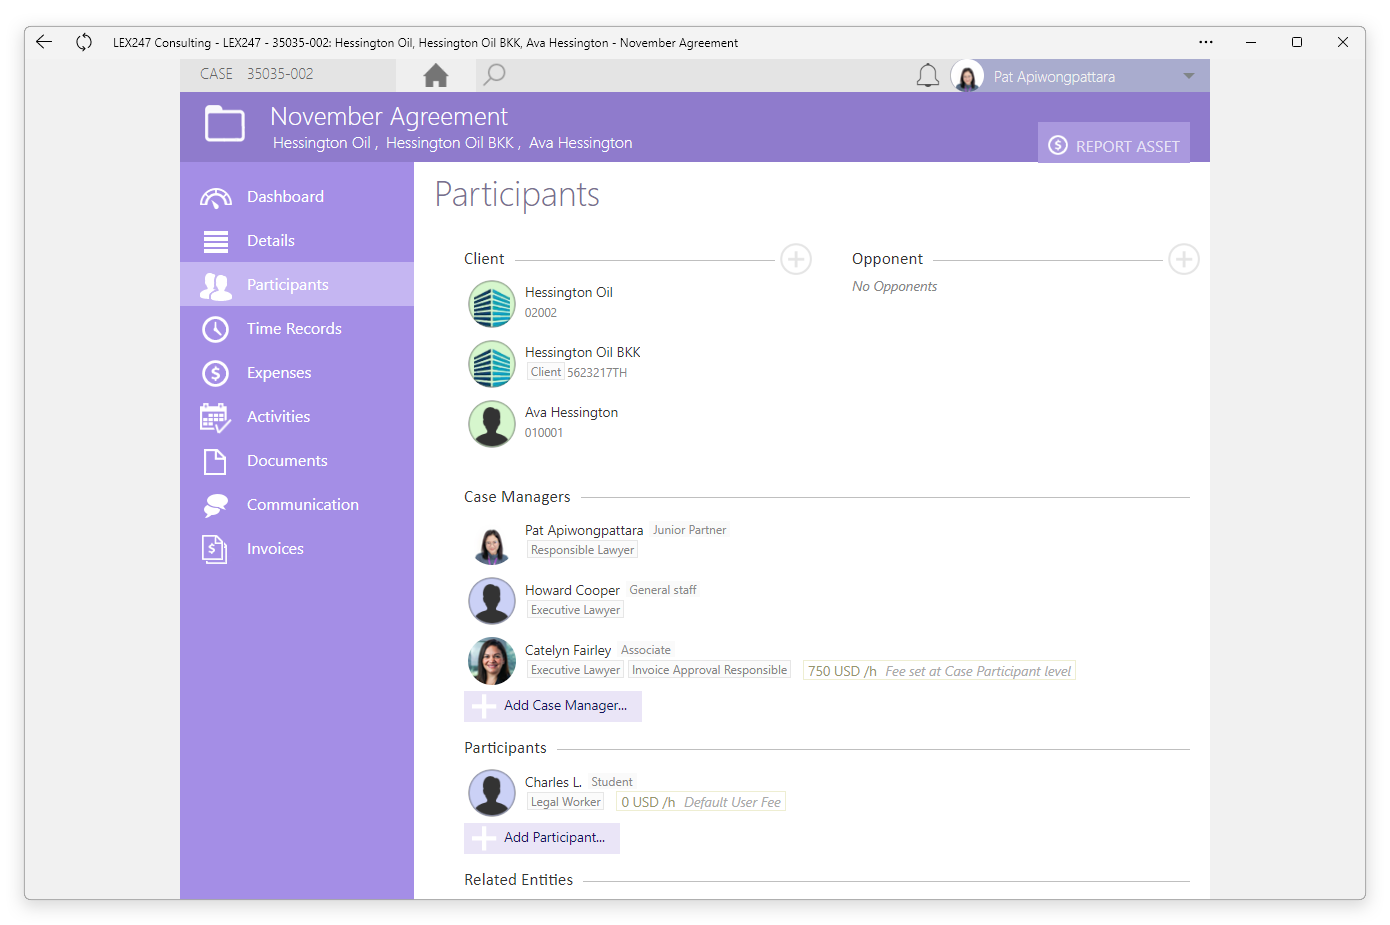Maximize the window
1390x925 pixels.
click(x=1297, y=42)
